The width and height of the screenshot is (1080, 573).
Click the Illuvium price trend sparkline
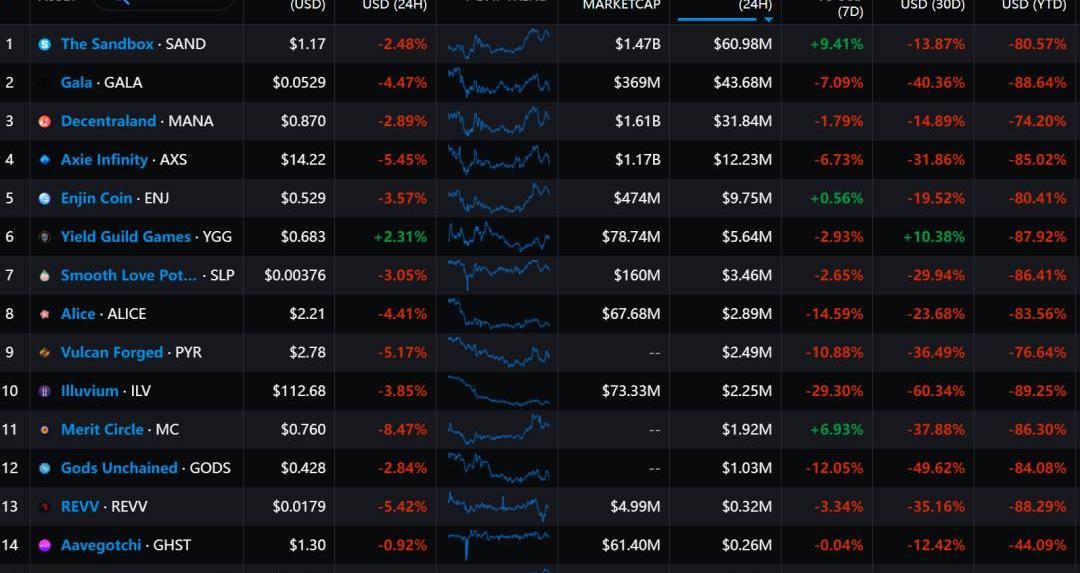click(x=498, y=391)
